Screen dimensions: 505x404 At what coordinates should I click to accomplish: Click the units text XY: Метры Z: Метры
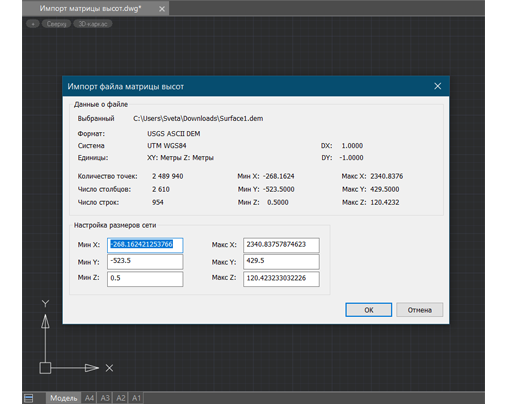[180, 158]
